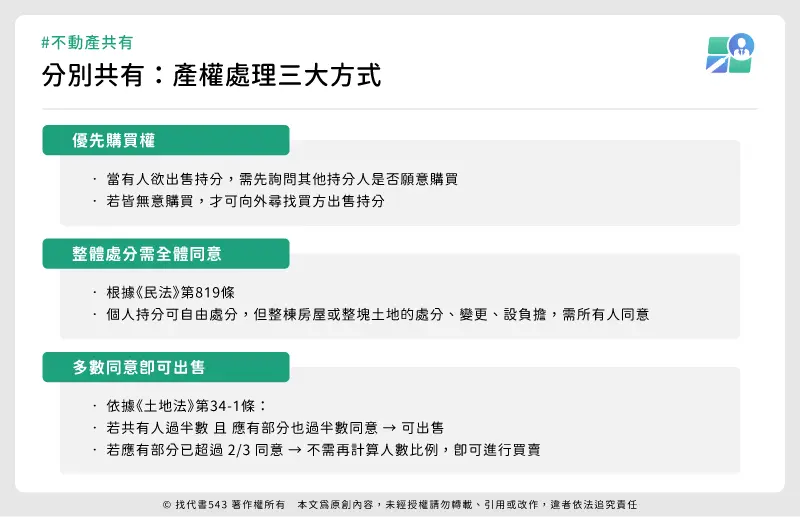Click the line starting 個人持分可自由處分
The width and height of the screenshot is (800, 517).
pos(378,314)
